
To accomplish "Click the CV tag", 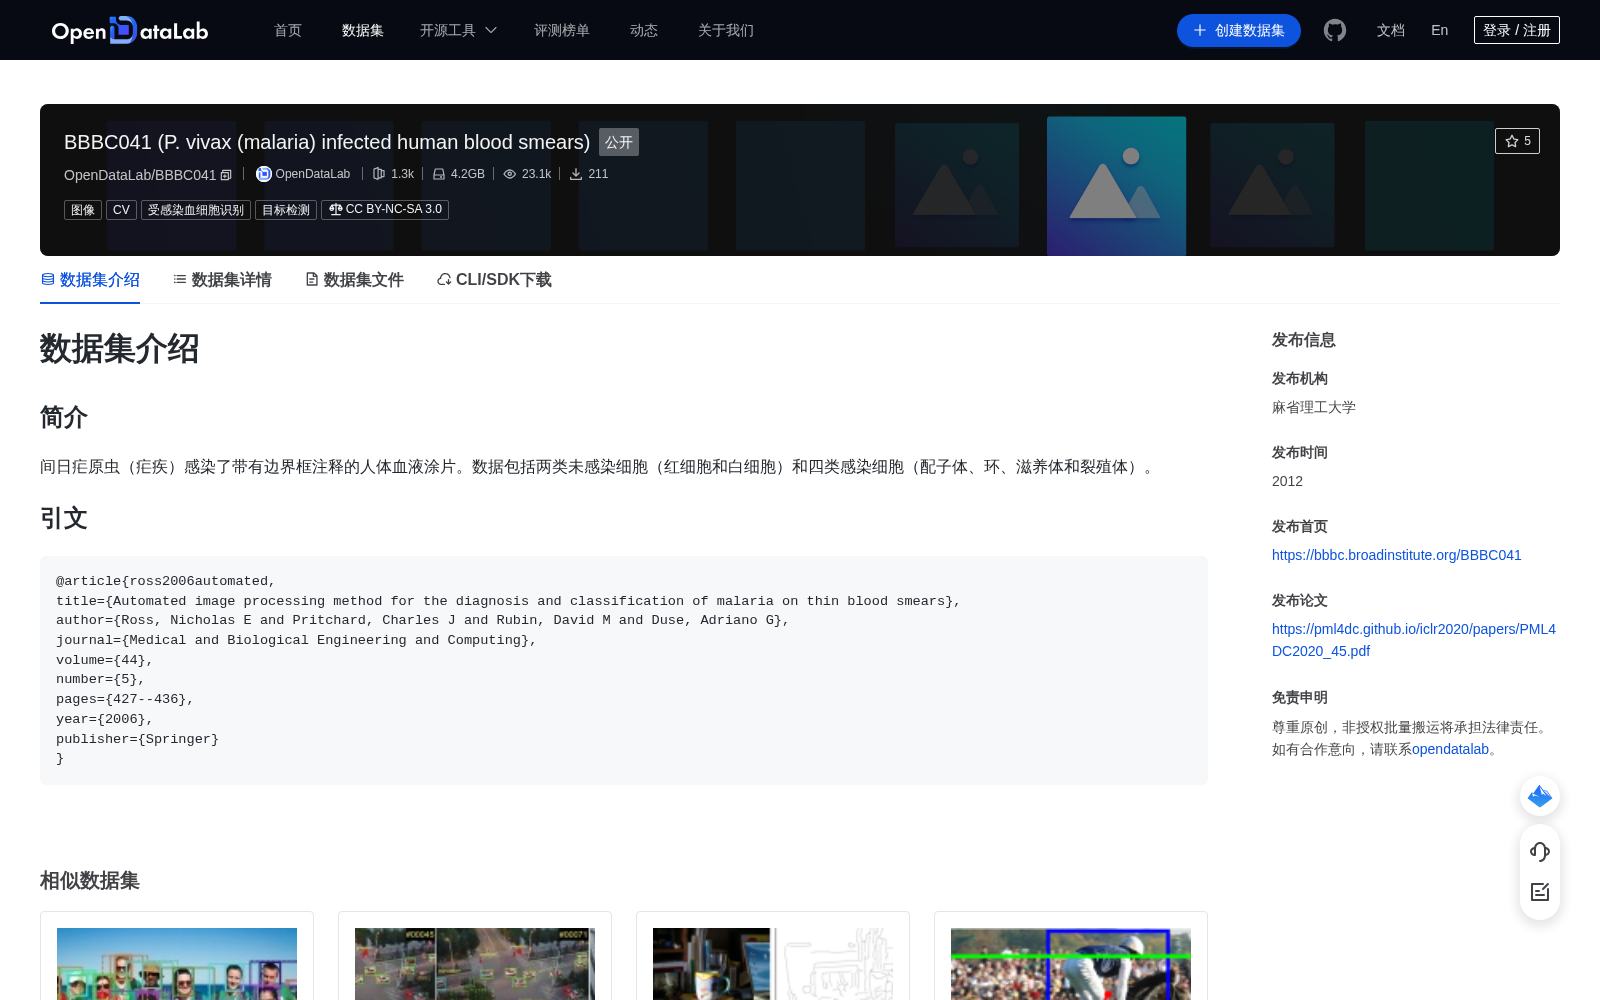I will [121, 210].
